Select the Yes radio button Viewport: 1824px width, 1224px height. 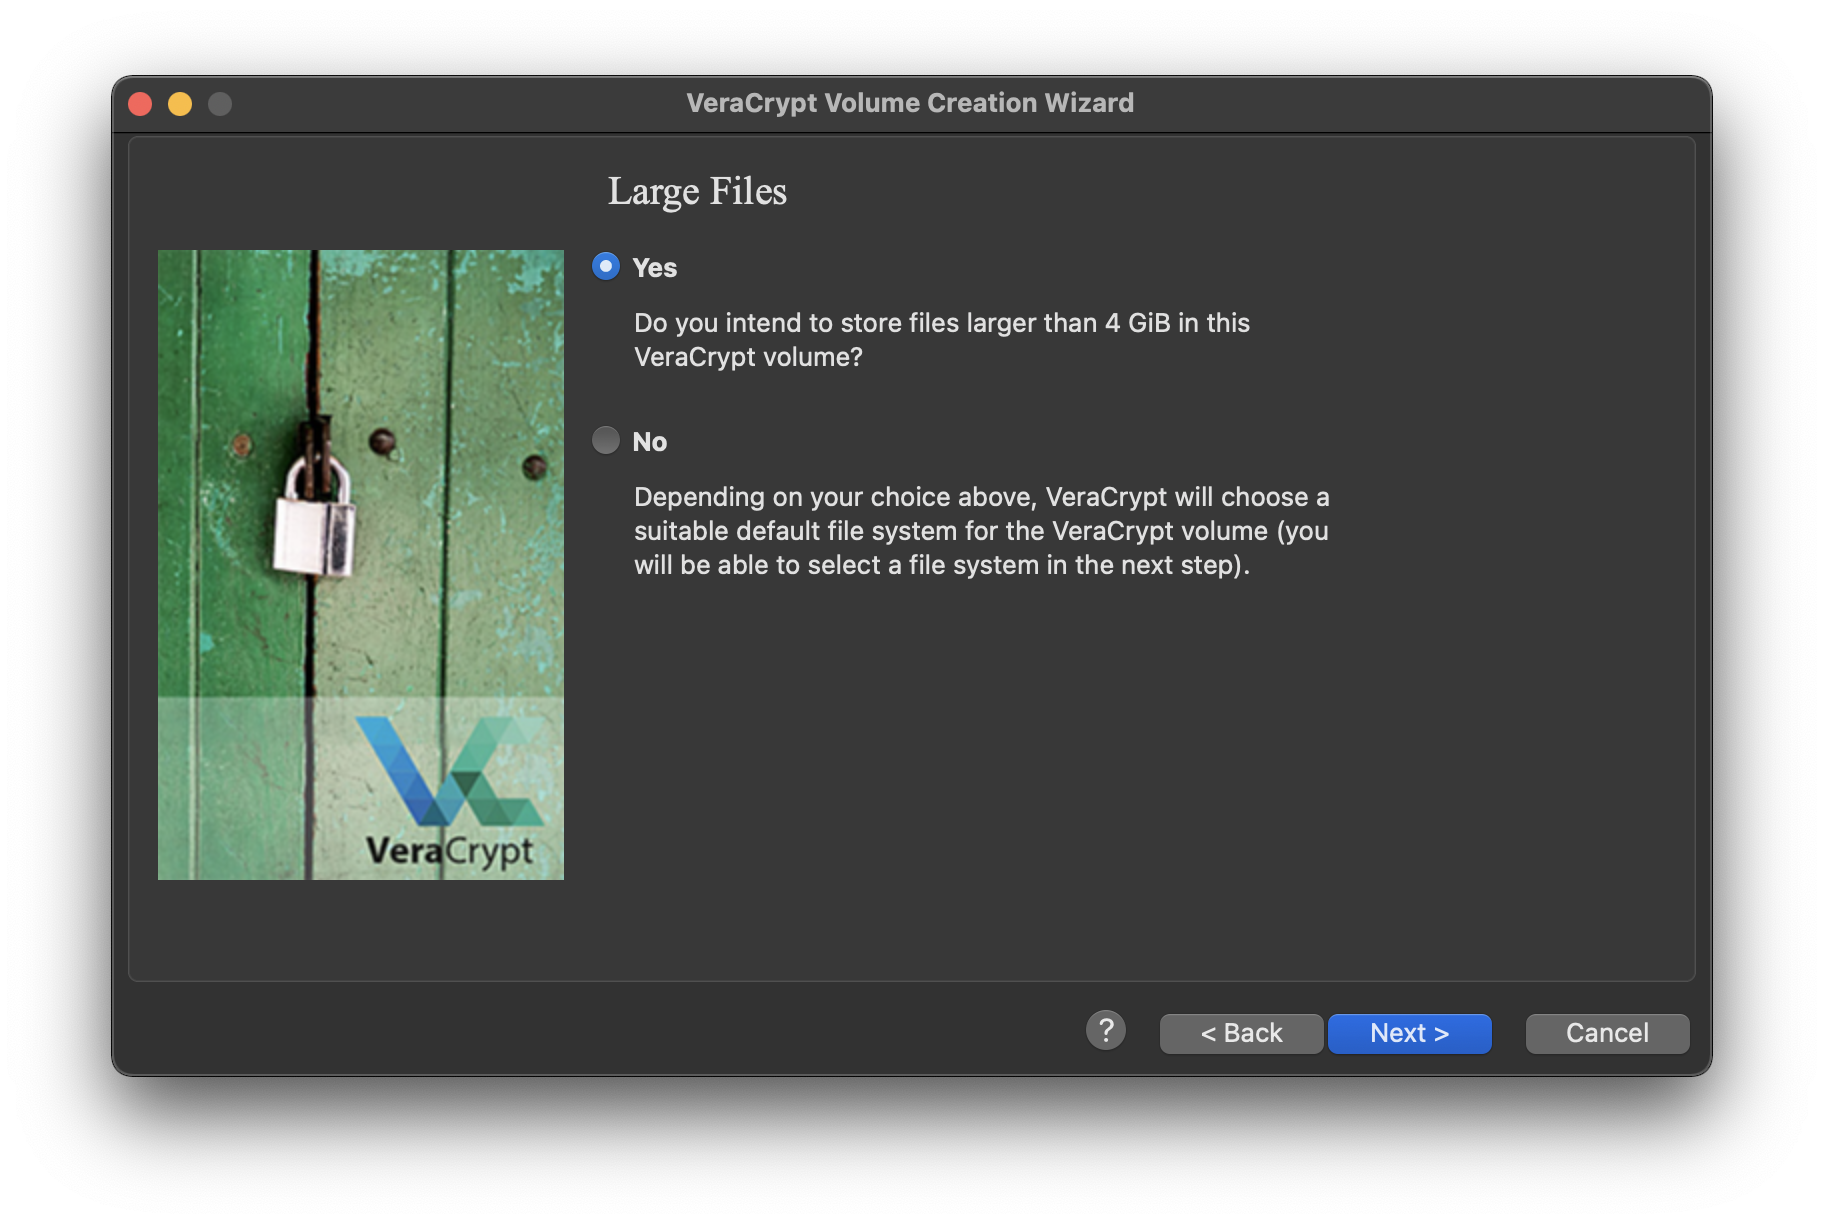(606, 267)
